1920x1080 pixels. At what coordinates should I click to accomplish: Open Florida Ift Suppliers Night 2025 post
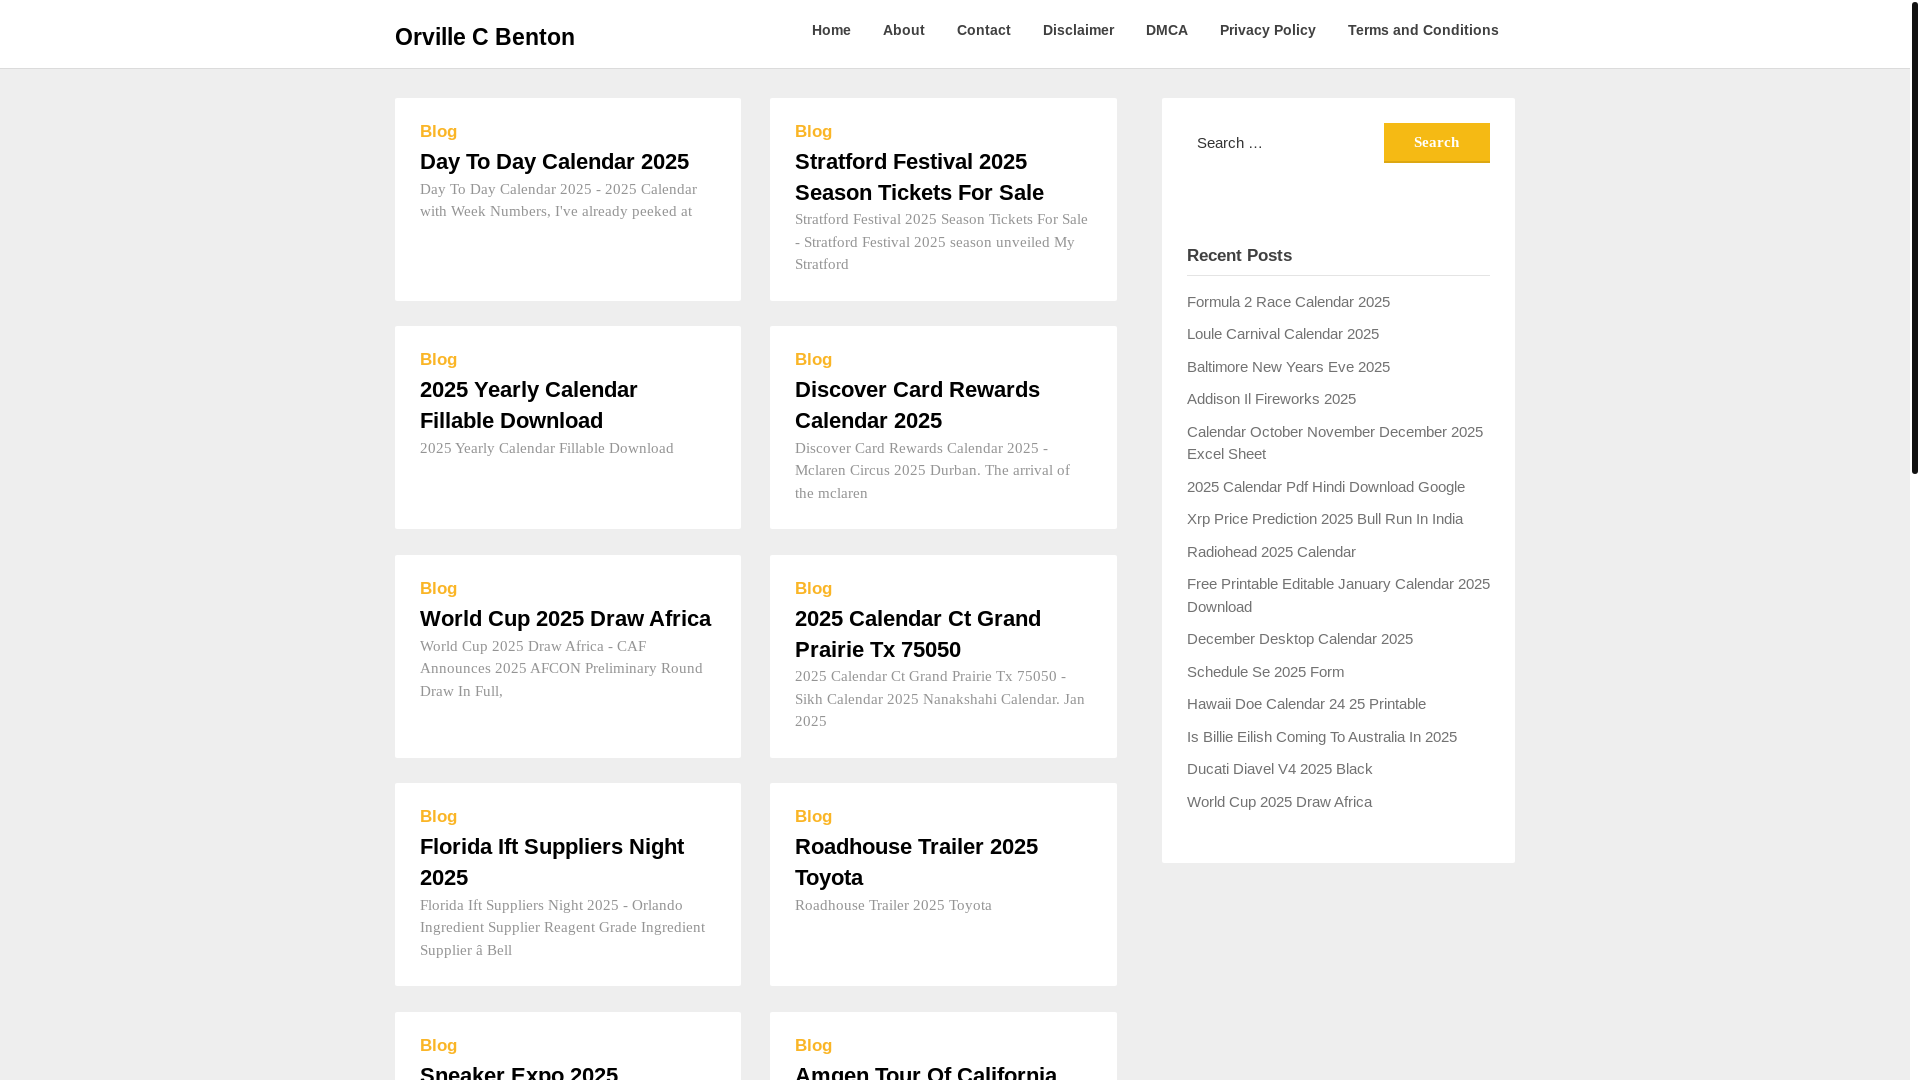click(551, 862)
